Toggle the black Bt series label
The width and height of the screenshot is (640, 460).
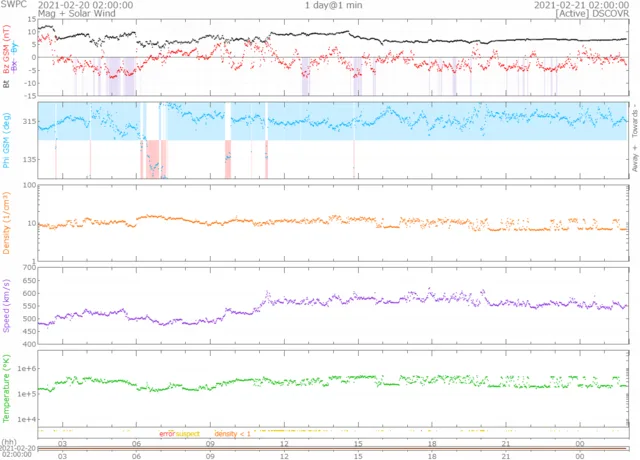[x=6, y=86]
